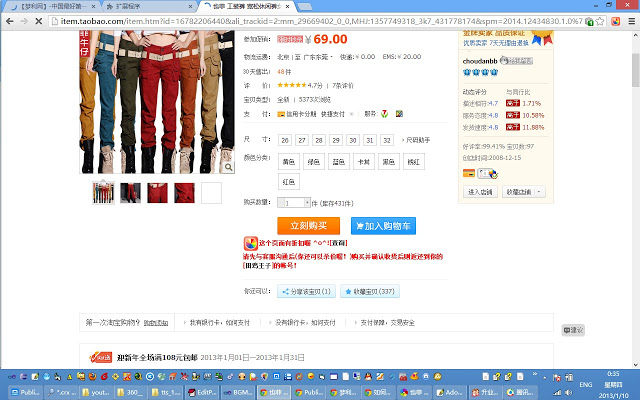The image size is (640, 400).
Task: Click the ENG language indicator in the tray
Action: tap(586, 384)
